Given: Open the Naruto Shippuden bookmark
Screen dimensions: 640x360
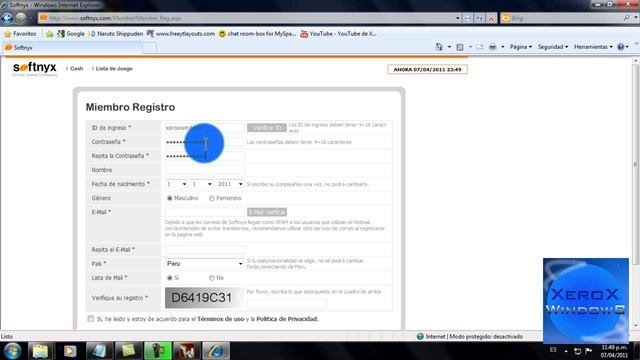Looking at the screenshot, I should point(116,34).
